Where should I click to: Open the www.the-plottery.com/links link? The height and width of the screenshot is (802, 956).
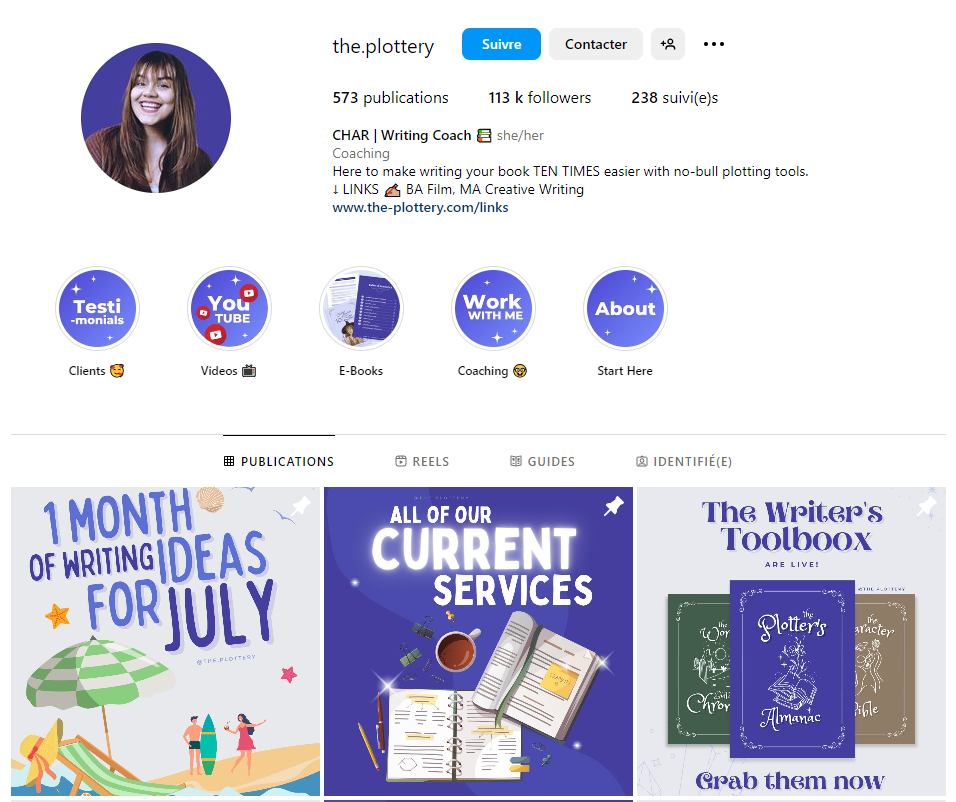tap(420, 207)
